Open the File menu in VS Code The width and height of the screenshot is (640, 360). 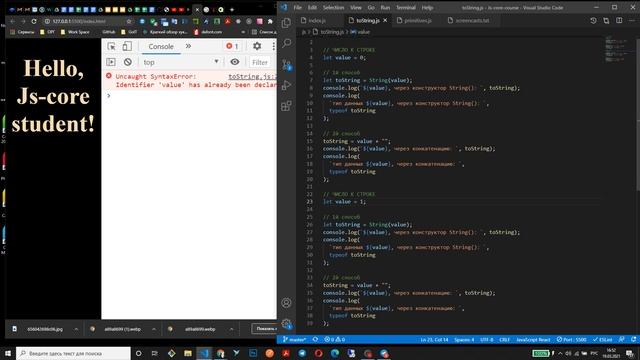pyautogui.click(x=298, y=7)
